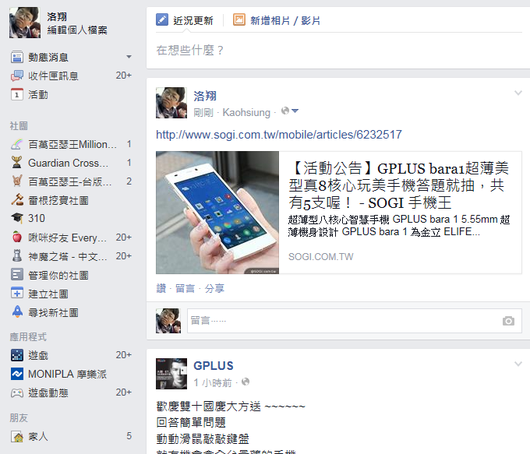Click the 活動 calendar icon
The image size is (530, 454).
click(17, 94)
